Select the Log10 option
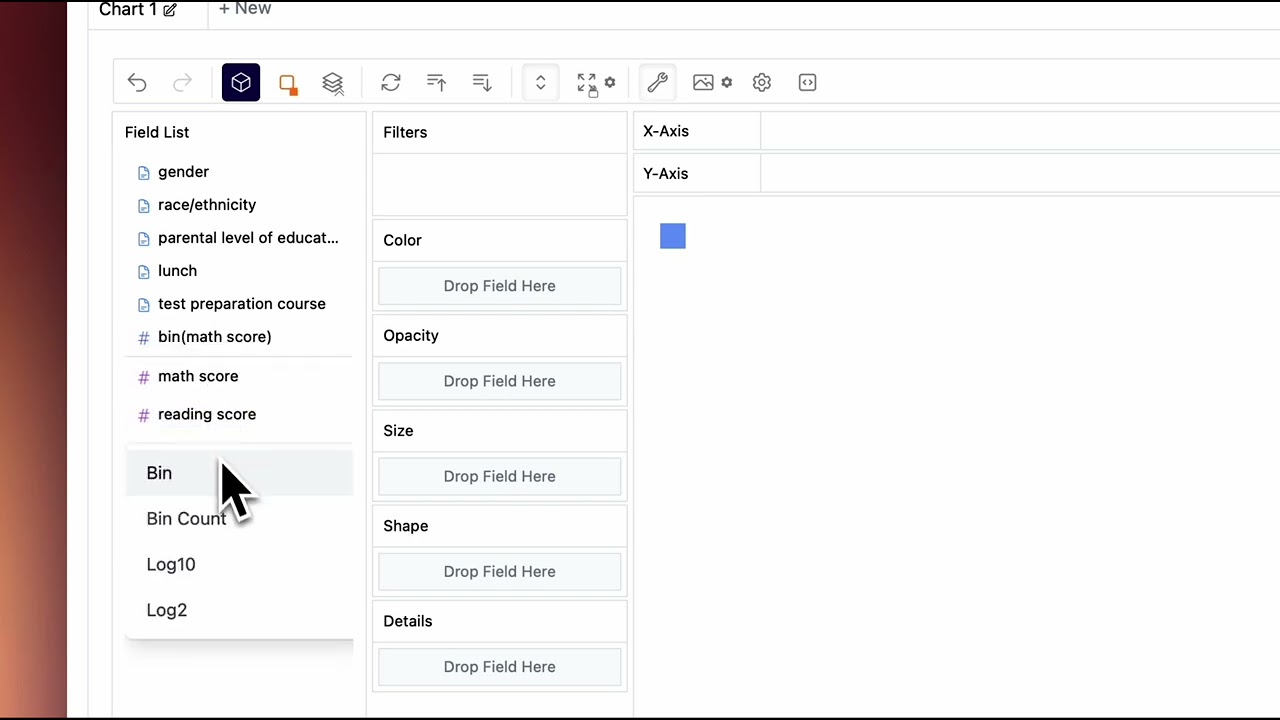Image resolution: width=1280 pixels, height=720 pixels. click(171, 565)
